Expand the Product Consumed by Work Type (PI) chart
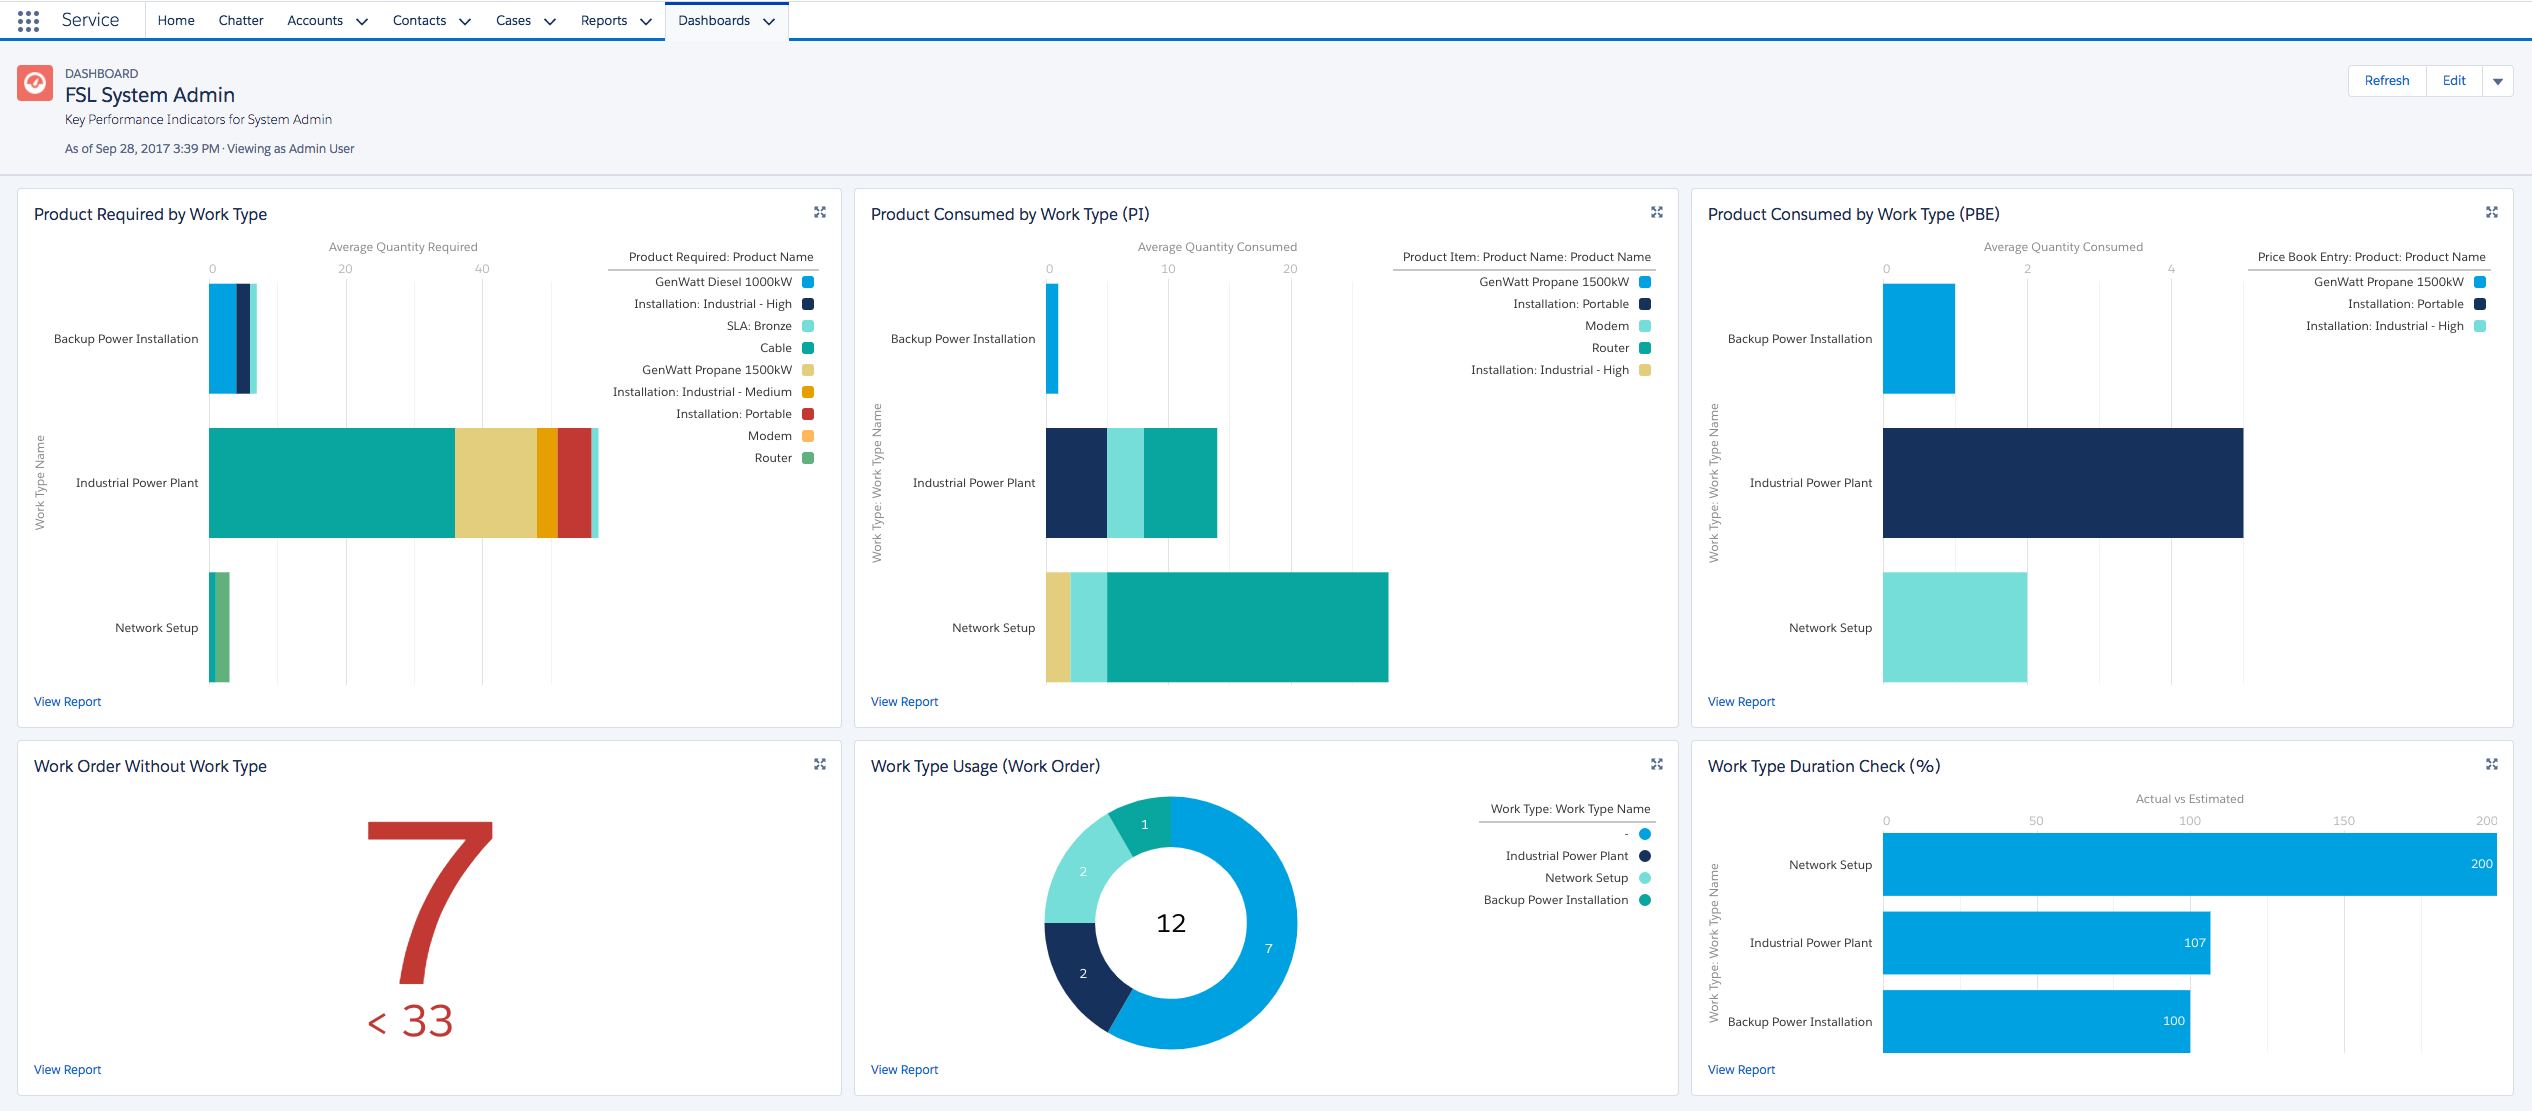2532x1111 pixels. (x=1657, y=212)
